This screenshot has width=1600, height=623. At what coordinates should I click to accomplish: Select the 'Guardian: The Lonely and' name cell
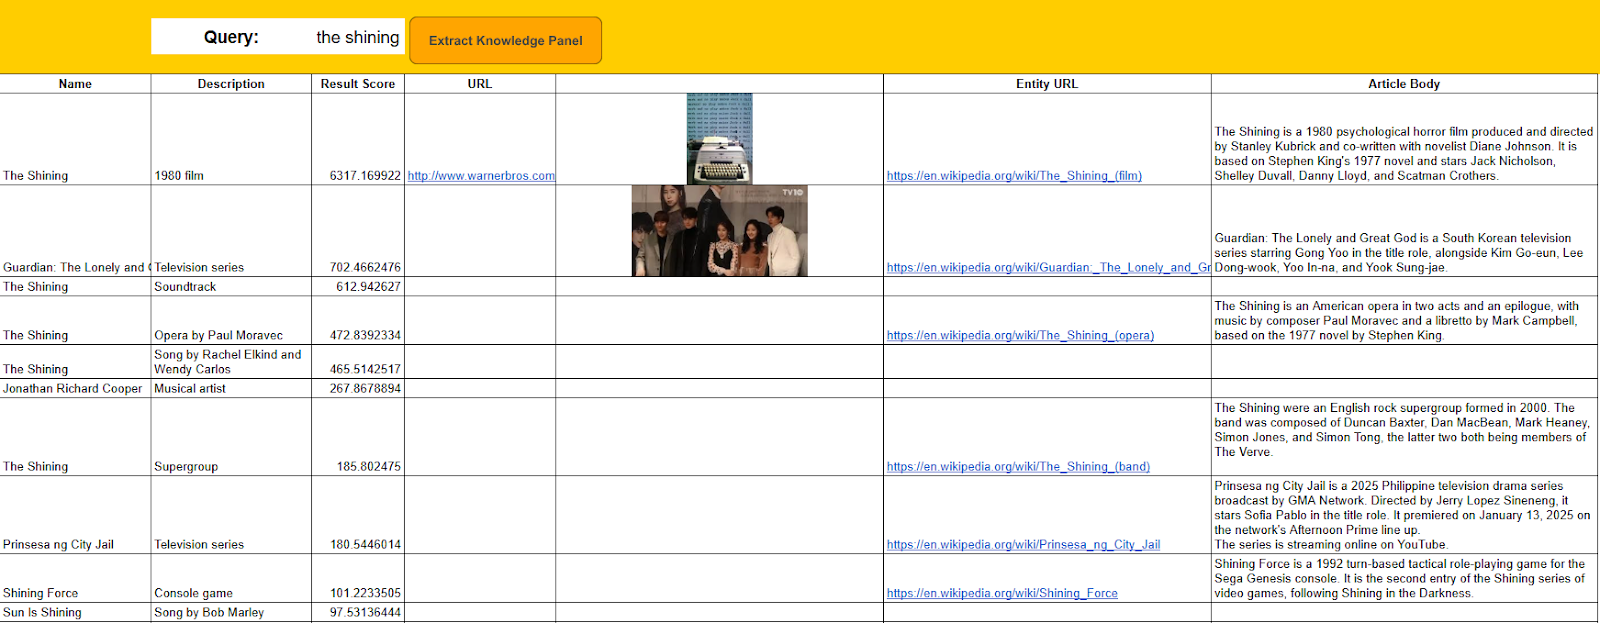[x=75, y=231]
